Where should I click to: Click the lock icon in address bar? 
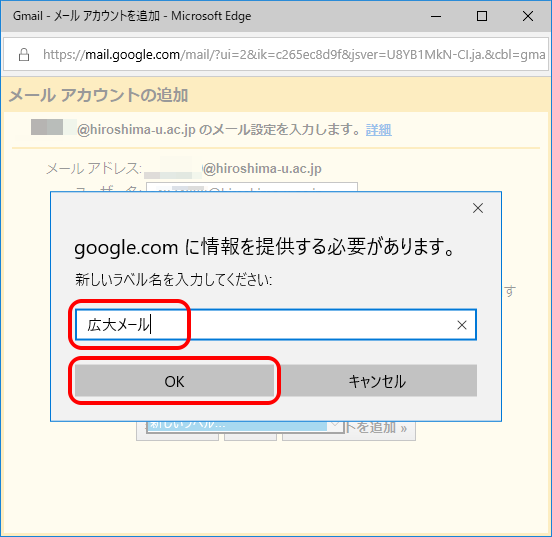(24, 55)
